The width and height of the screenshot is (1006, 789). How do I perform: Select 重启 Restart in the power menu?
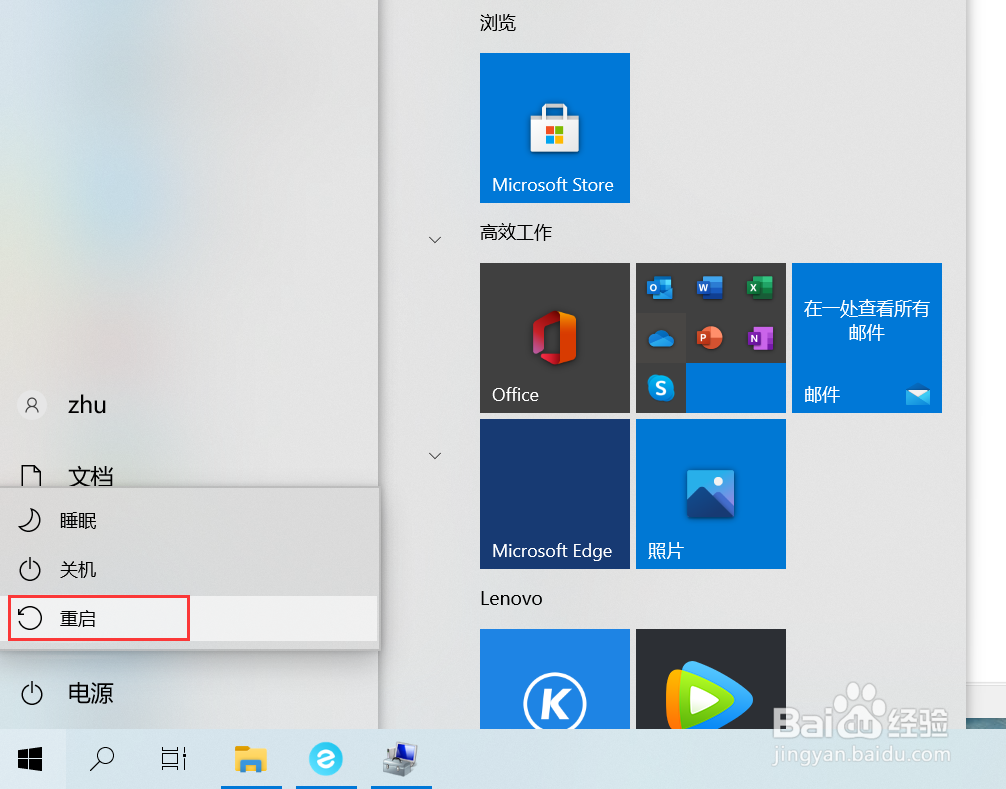[x=189, y=618]
